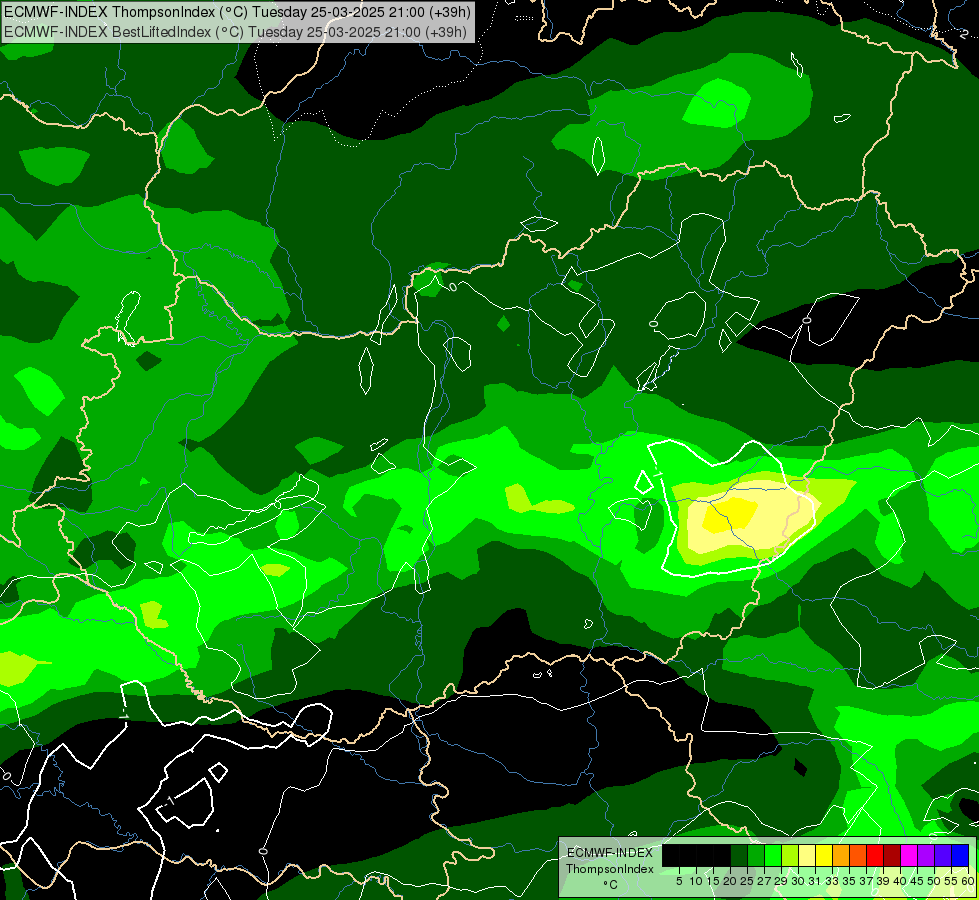Click the legend tick label 29

[x=782, y=881]
